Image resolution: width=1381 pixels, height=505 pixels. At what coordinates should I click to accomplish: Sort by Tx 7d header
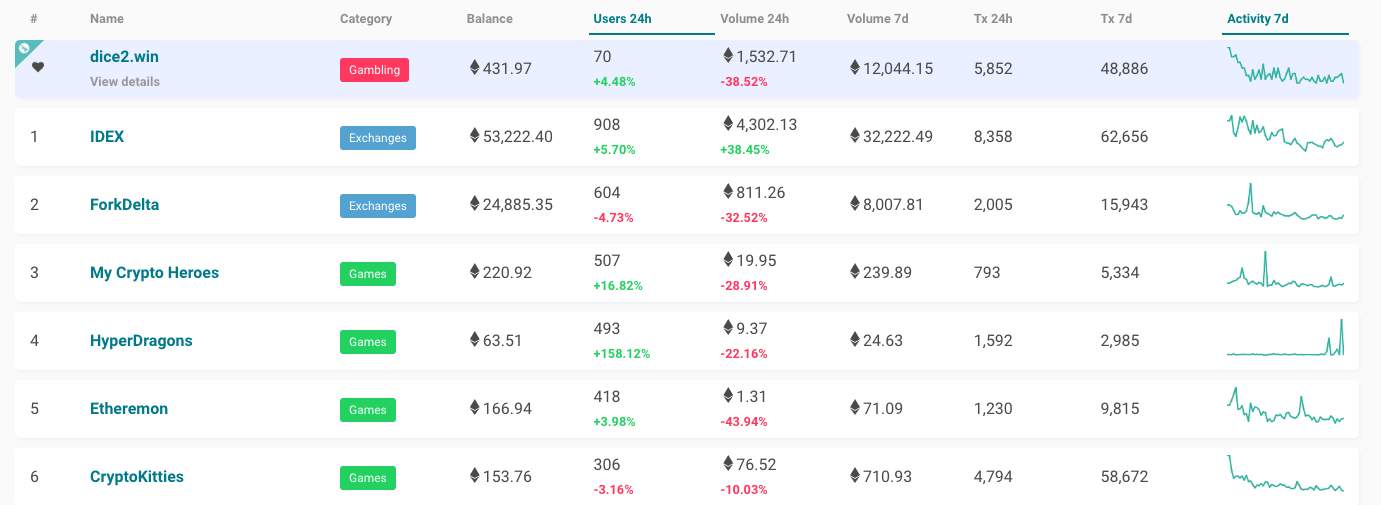[x=1115, y=19]
